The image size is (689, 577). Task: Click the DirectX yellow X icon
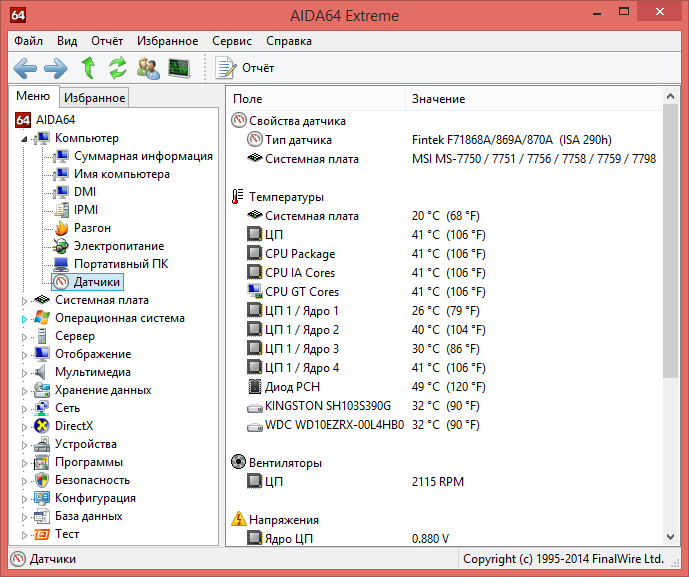(x=42, y=426)
